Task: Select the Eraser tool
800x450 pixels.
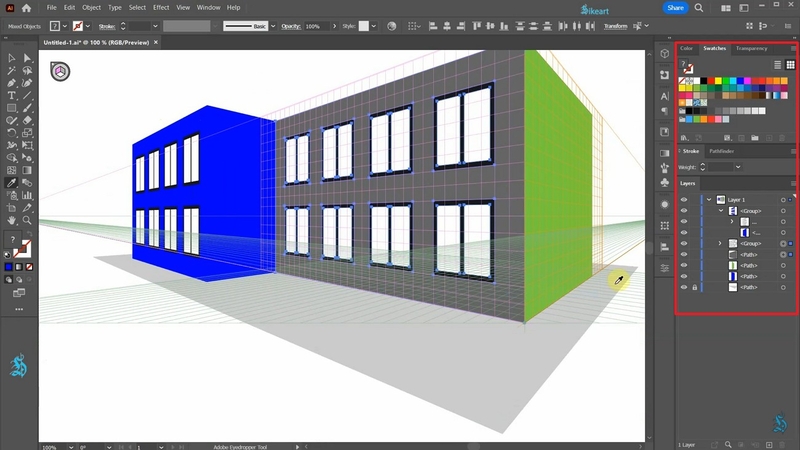Action: pyautogui.click(x=27, y=120)
